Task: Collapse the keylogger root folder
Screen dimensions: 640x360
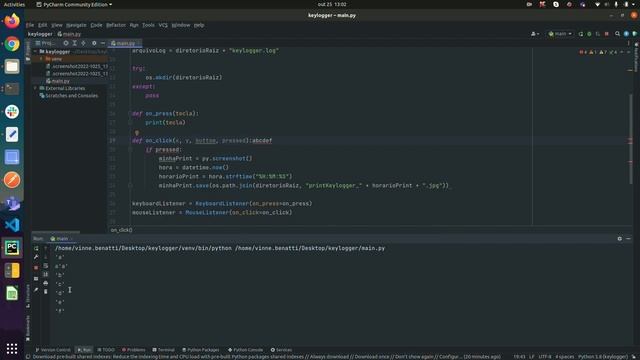Action: 36,52
